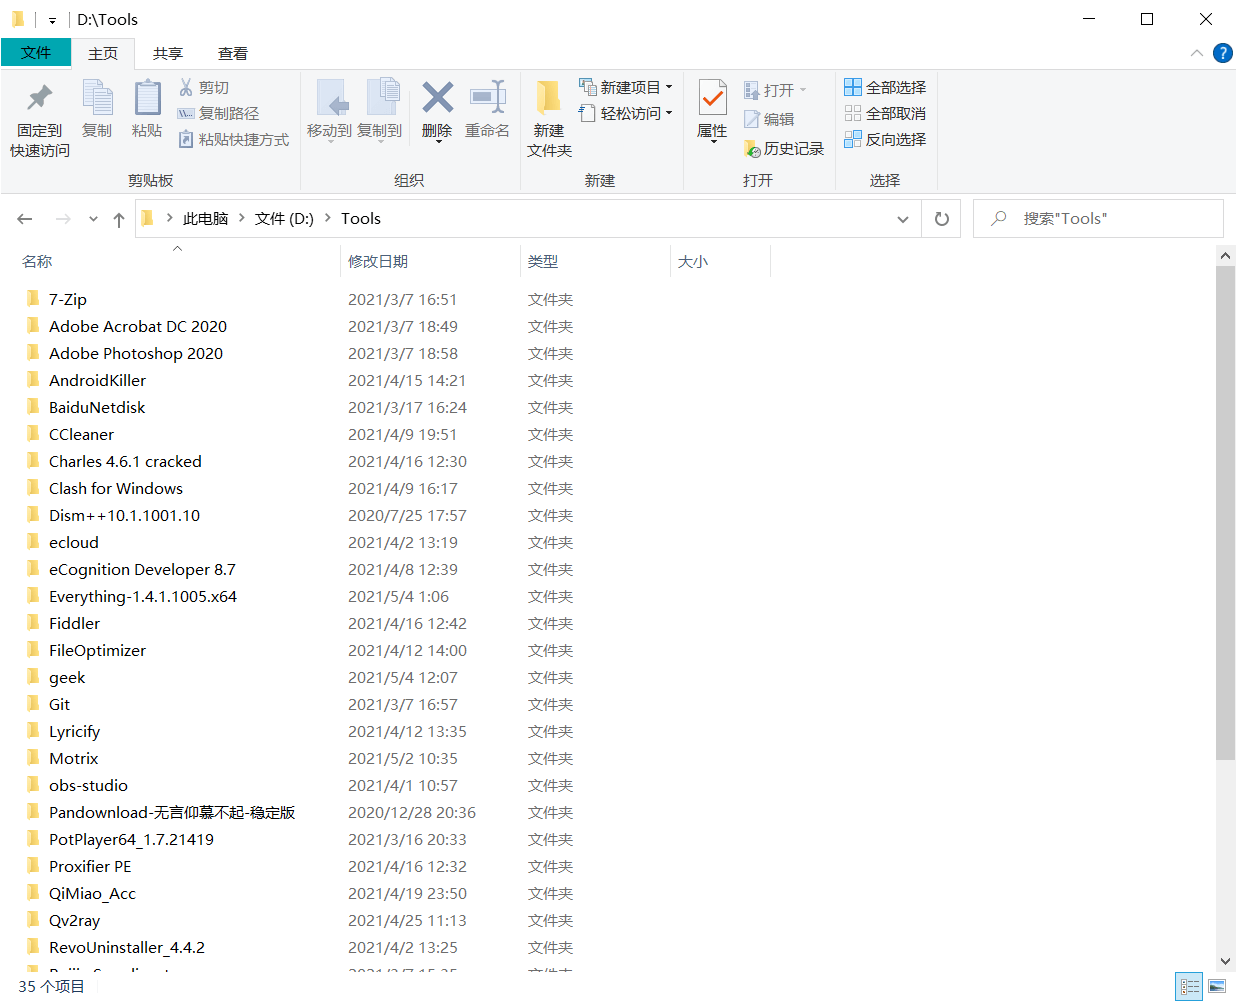Select the Charles 4.6.1 cracked folder

pos(125,461)
